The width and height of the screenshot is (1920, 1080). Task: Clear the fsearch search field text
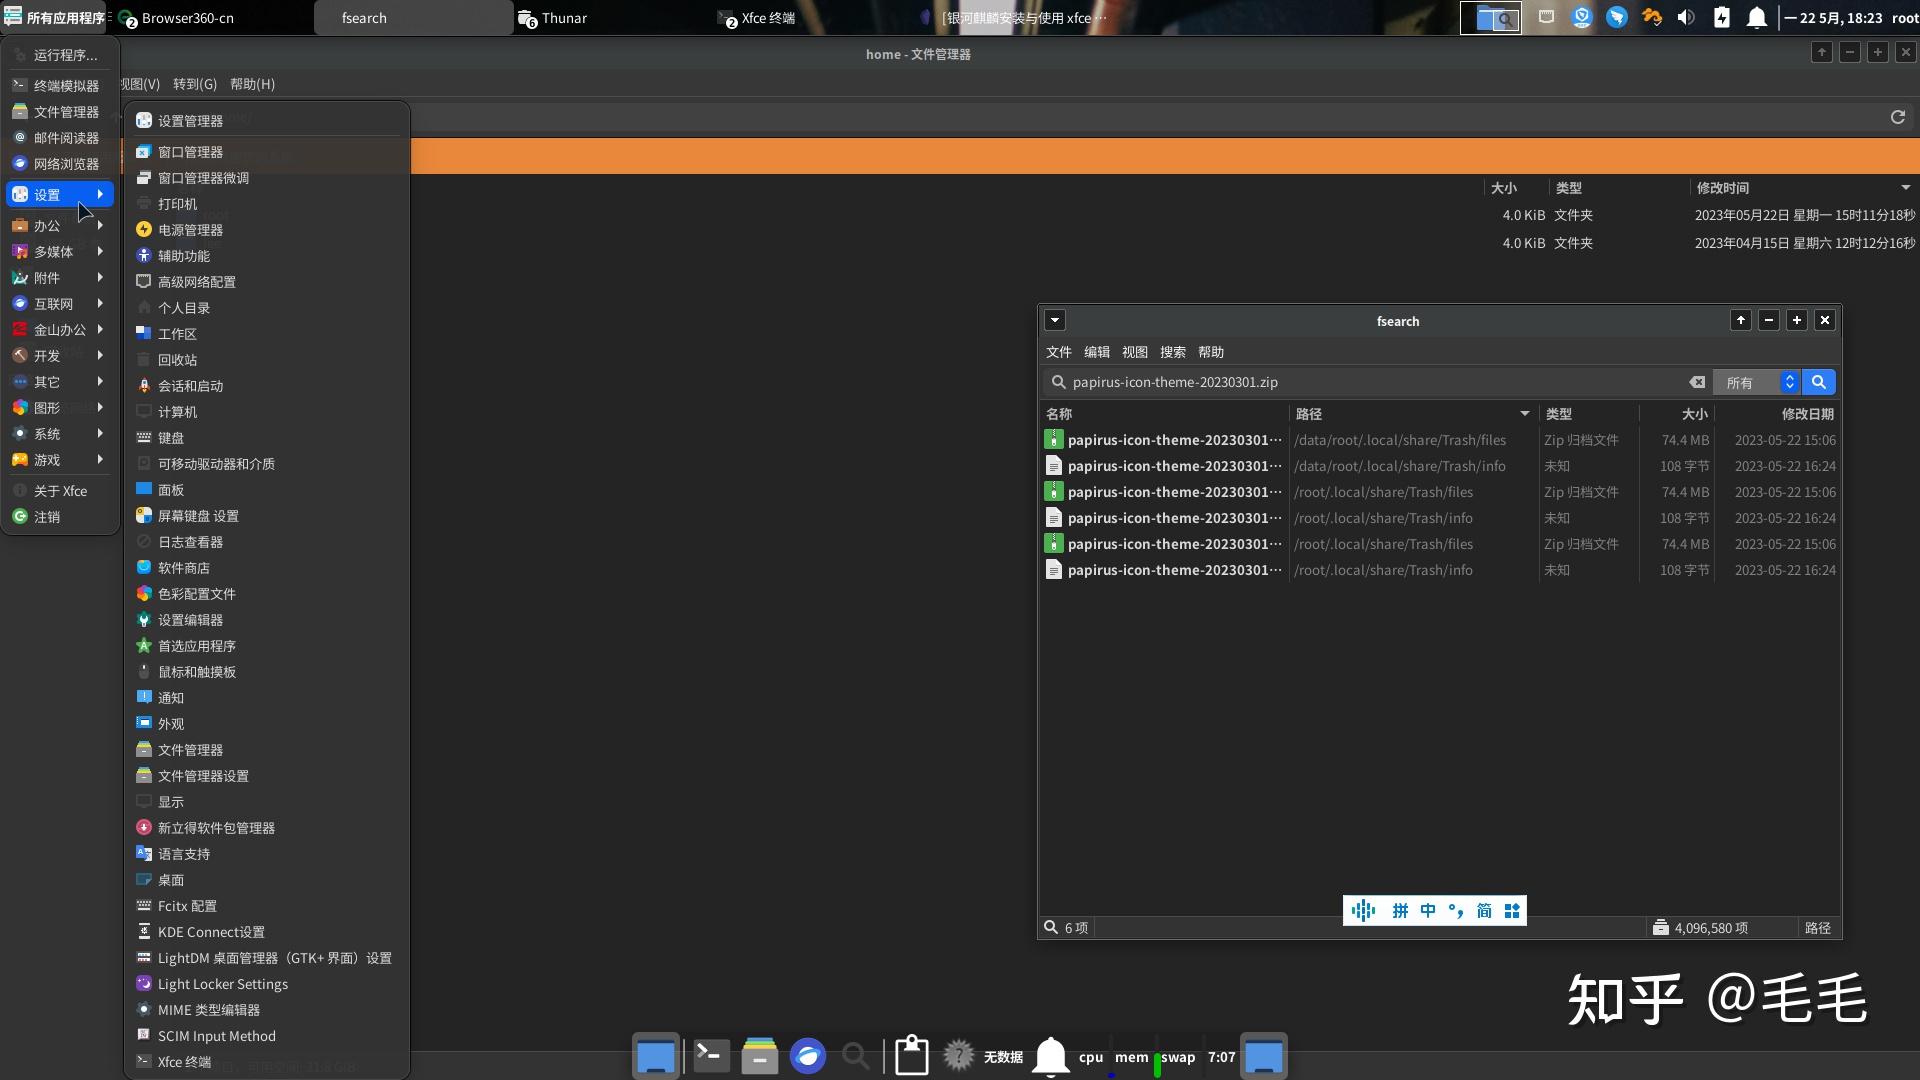point(1697,382)
